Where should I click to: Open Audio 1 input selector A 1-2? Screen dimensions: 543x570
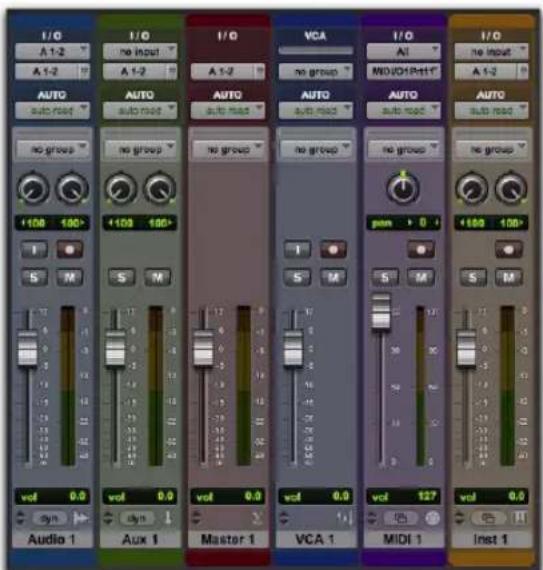pos(52,51)
